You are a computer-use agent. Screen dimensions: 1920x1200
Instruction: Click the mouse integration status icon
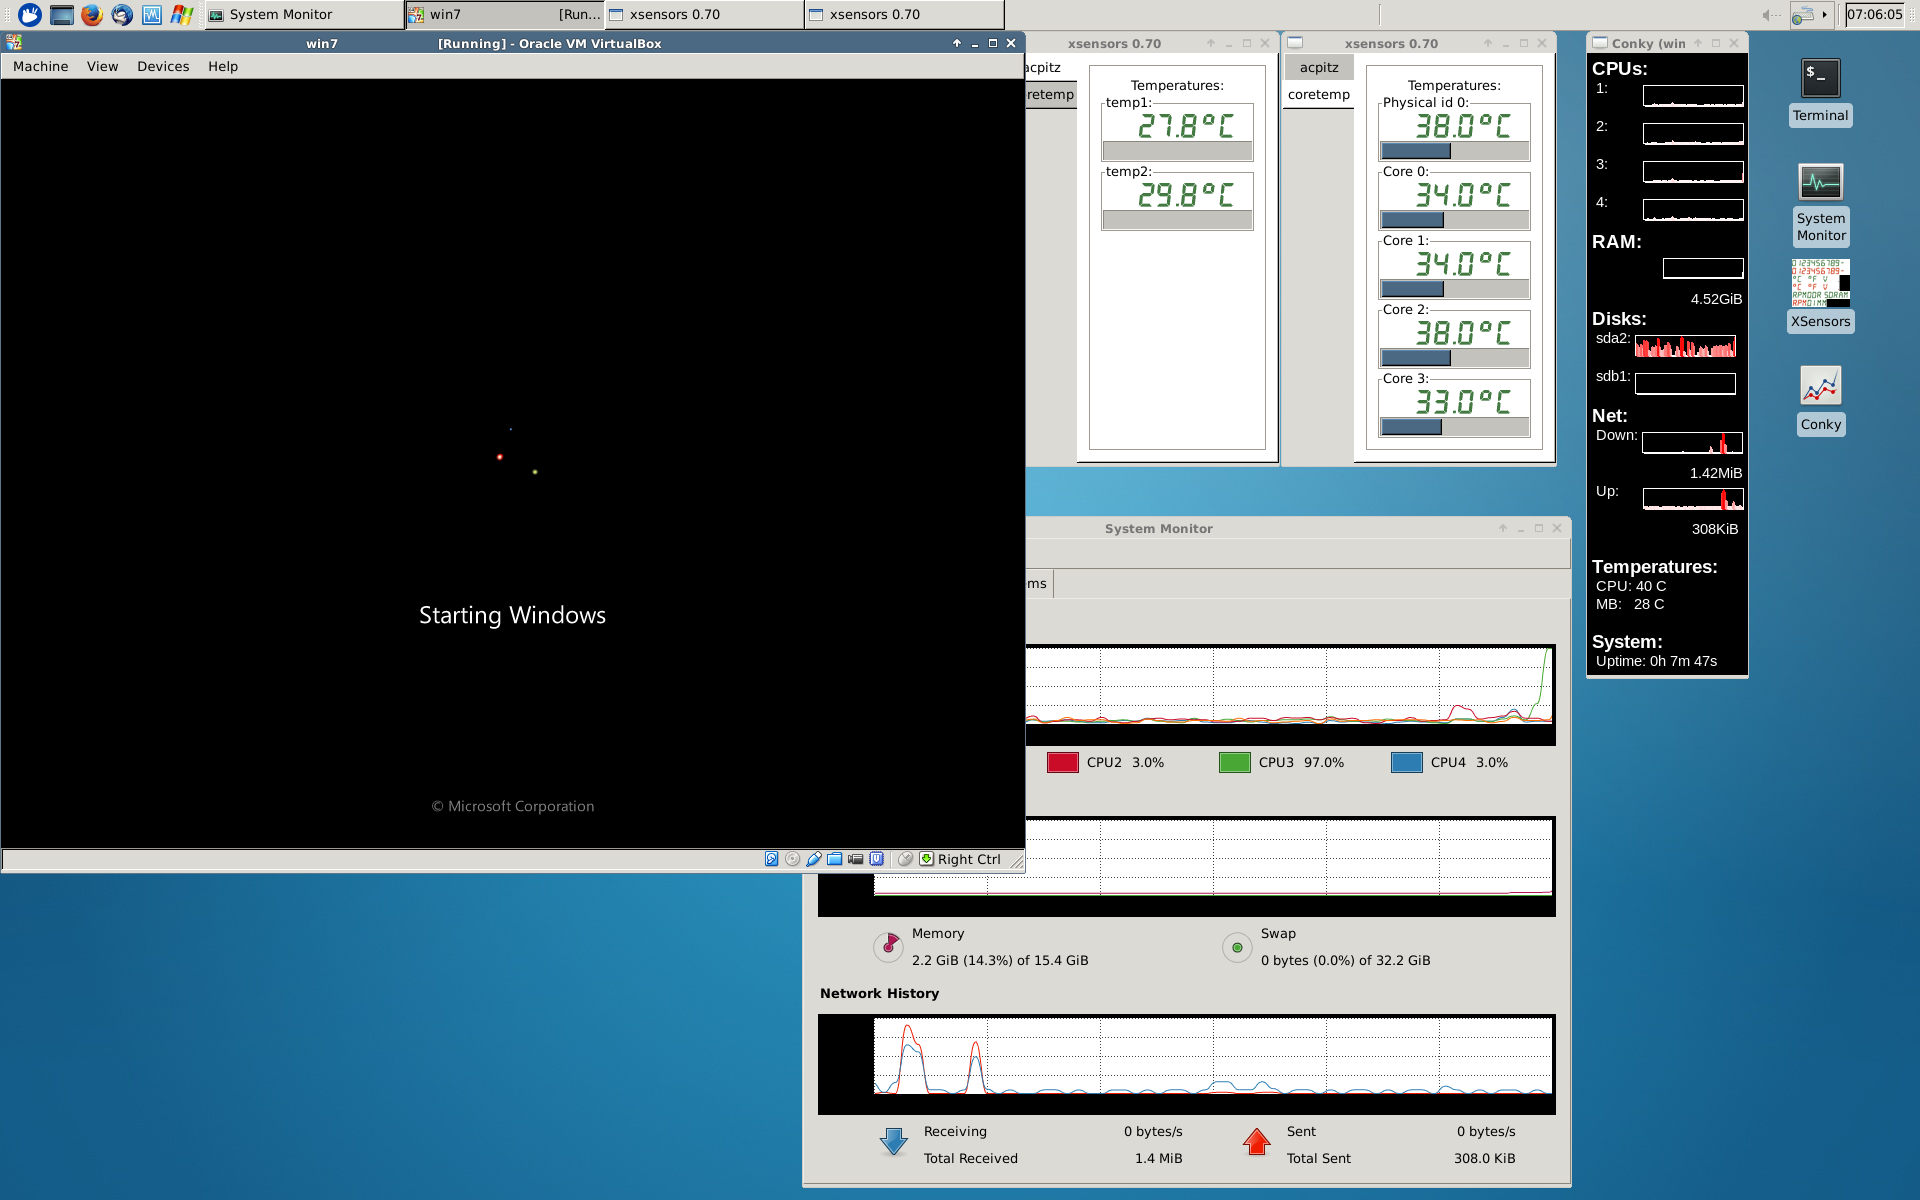point(905,859)
